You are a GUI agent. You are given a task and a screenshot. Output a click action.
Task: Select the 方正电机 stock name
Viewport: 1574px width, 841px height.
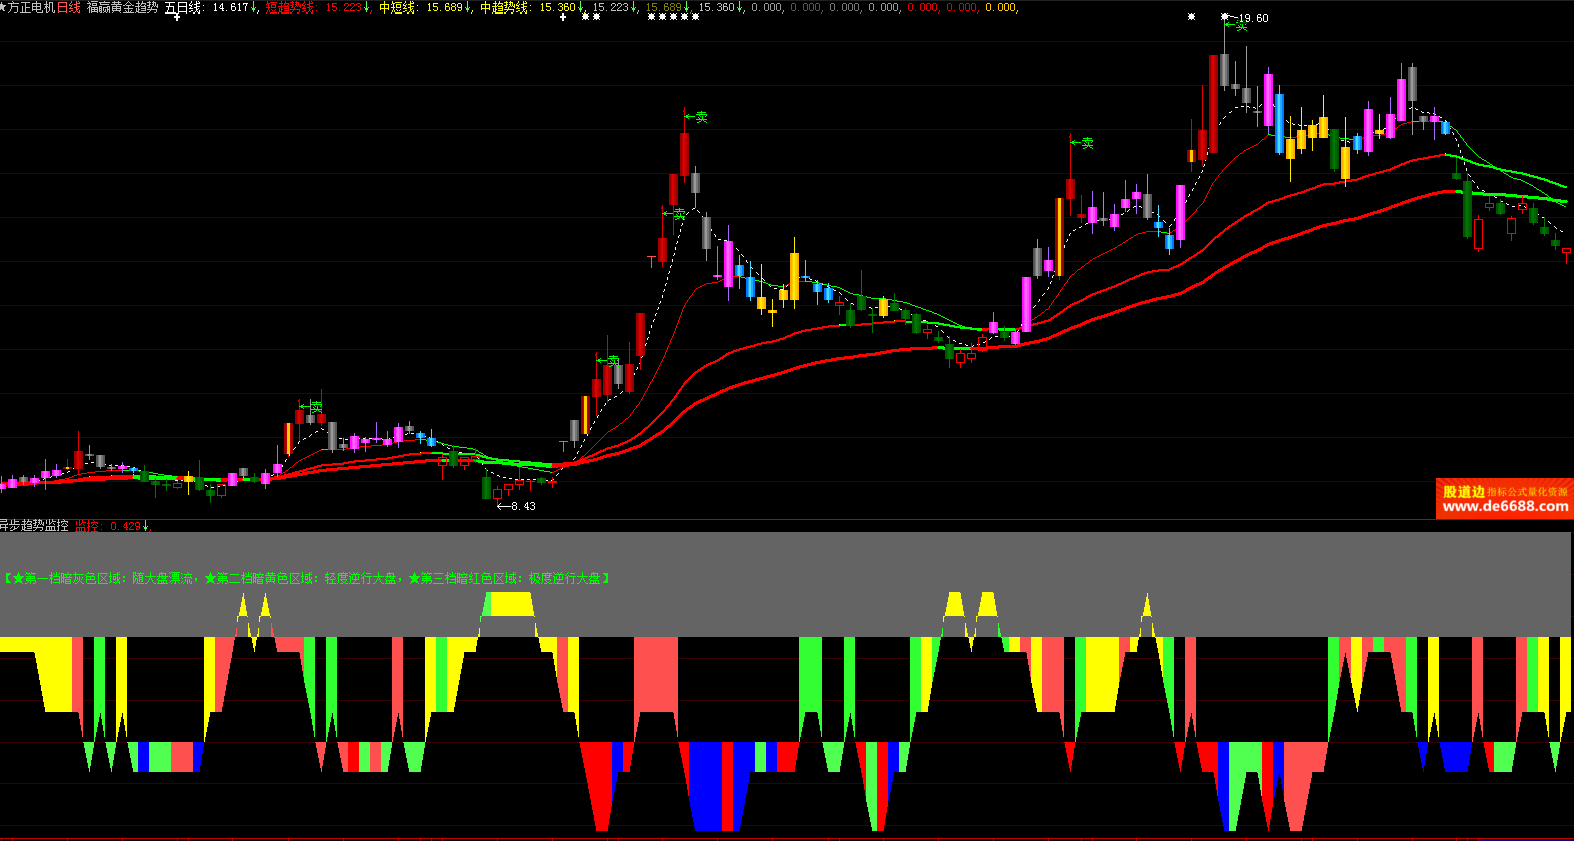point(32,7)
